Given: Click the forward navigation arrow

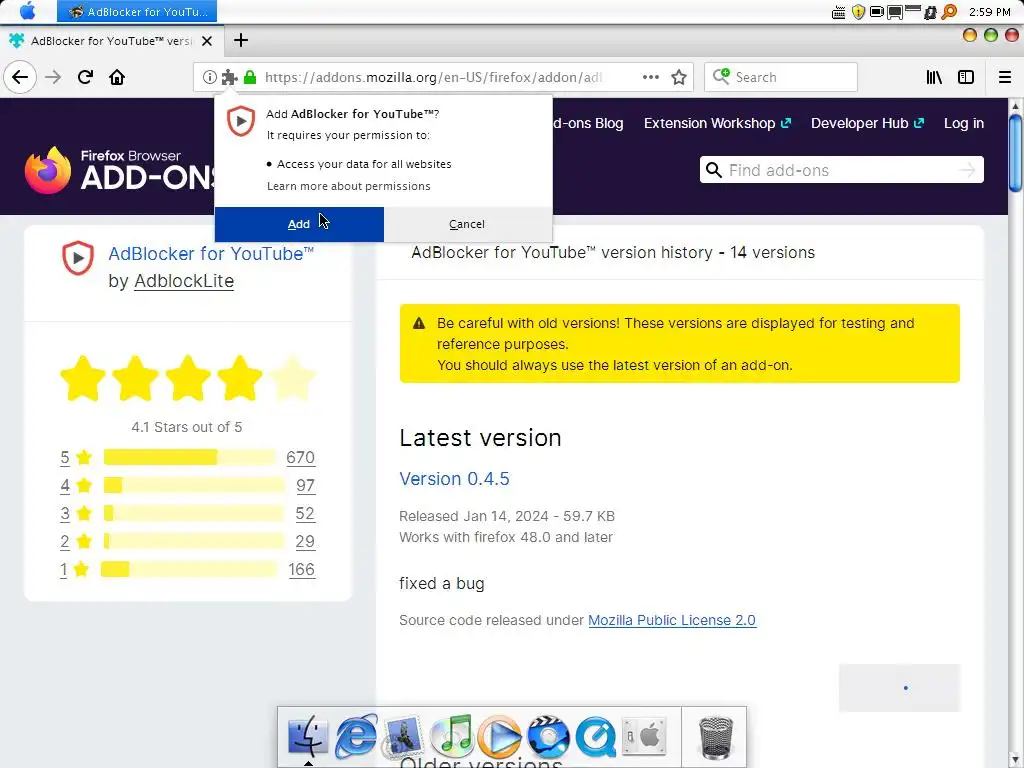Looking at the screenshot, I should point(53,77).
